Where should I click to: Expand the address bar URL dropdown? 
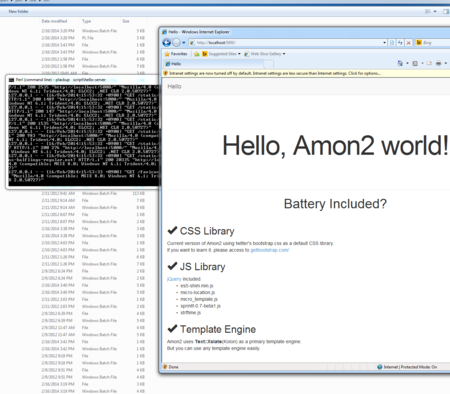(384, 43)
